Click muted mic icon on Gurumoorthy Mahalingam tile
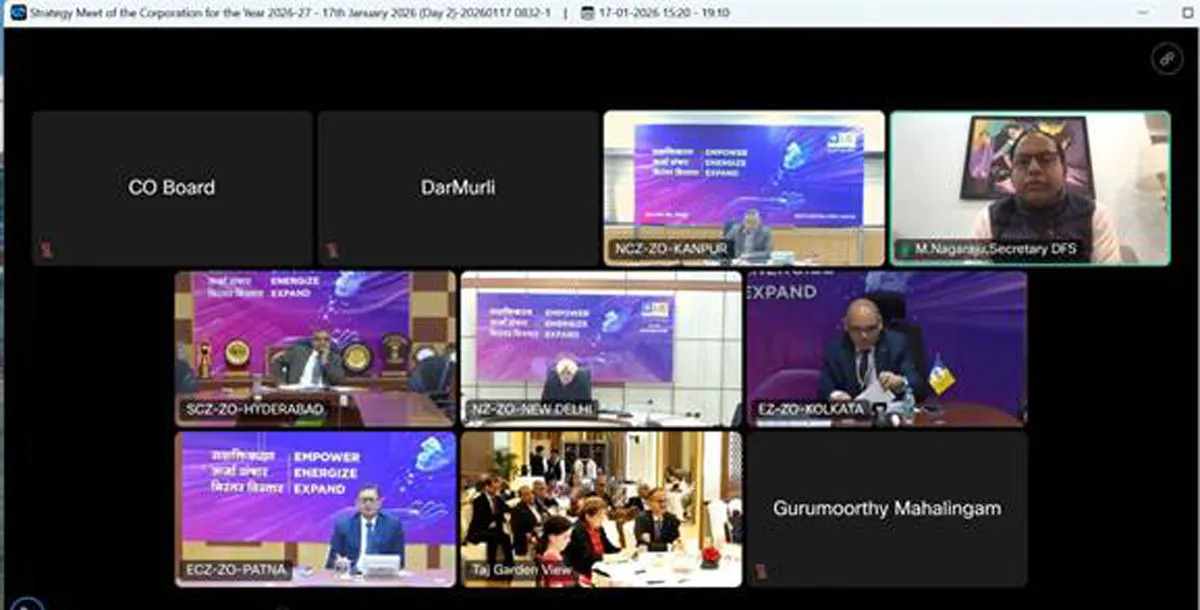The height and width of the screenshot is (610, 1200). [x=762, y=572]
